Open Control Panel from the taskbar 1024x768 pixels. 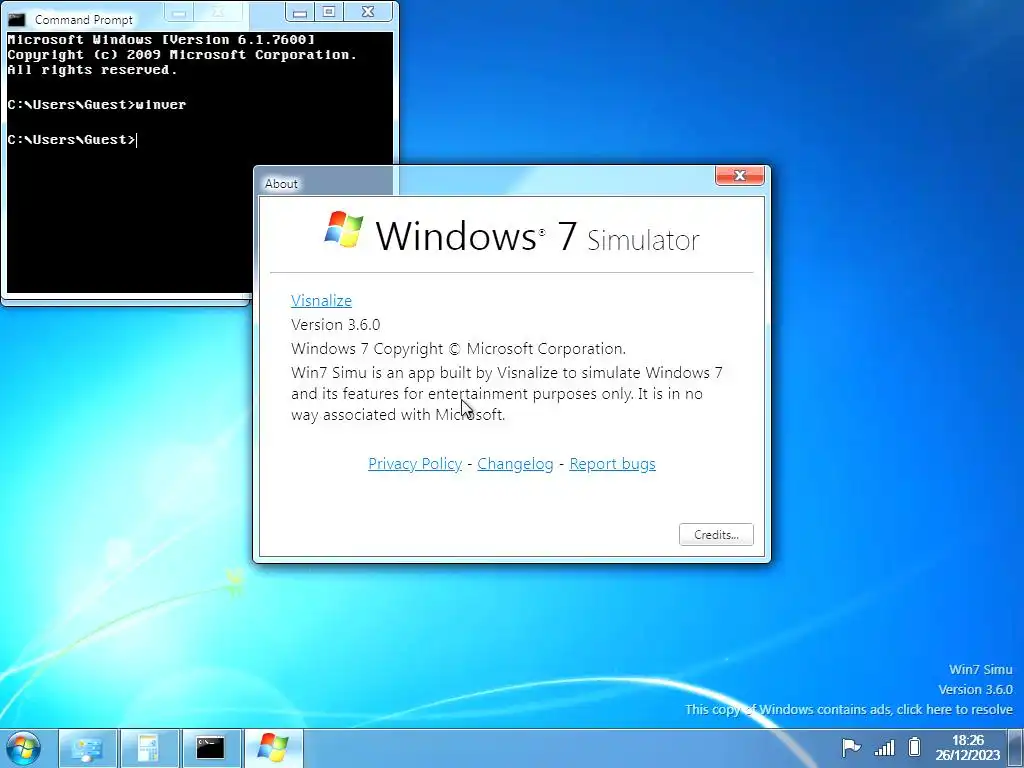[x=88, y=748]
